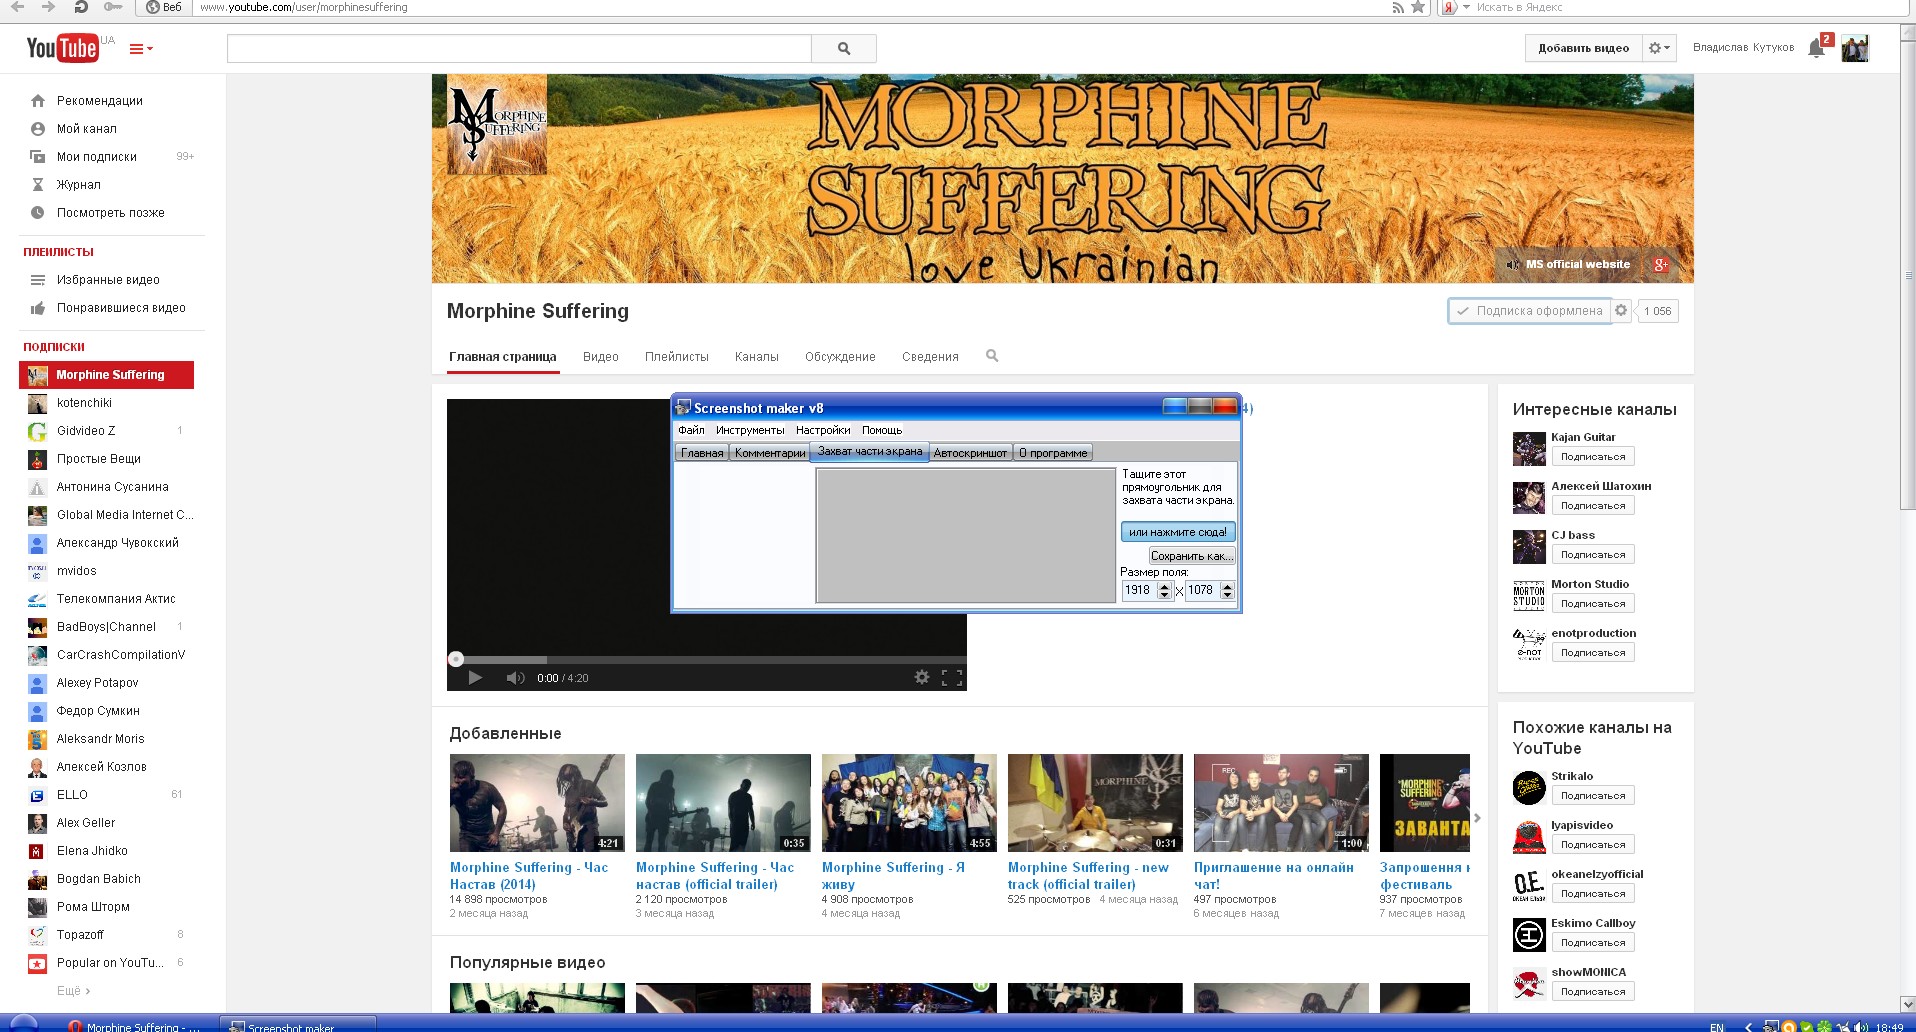Open the video player settings gear
Screen dimensions: 1916x1032
[922, 677]
